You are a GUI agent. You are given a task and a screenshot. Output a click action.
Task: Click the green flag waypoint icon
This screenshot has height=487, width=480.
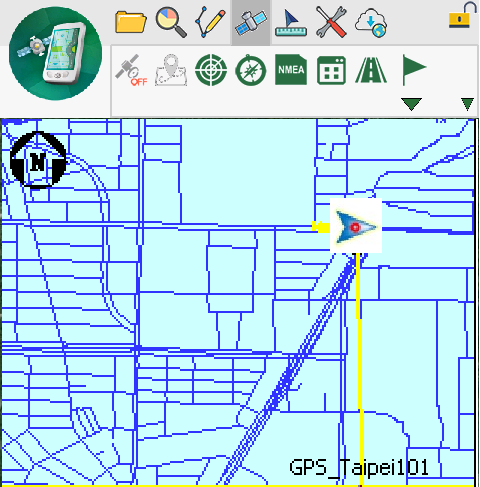coord(414,69)
